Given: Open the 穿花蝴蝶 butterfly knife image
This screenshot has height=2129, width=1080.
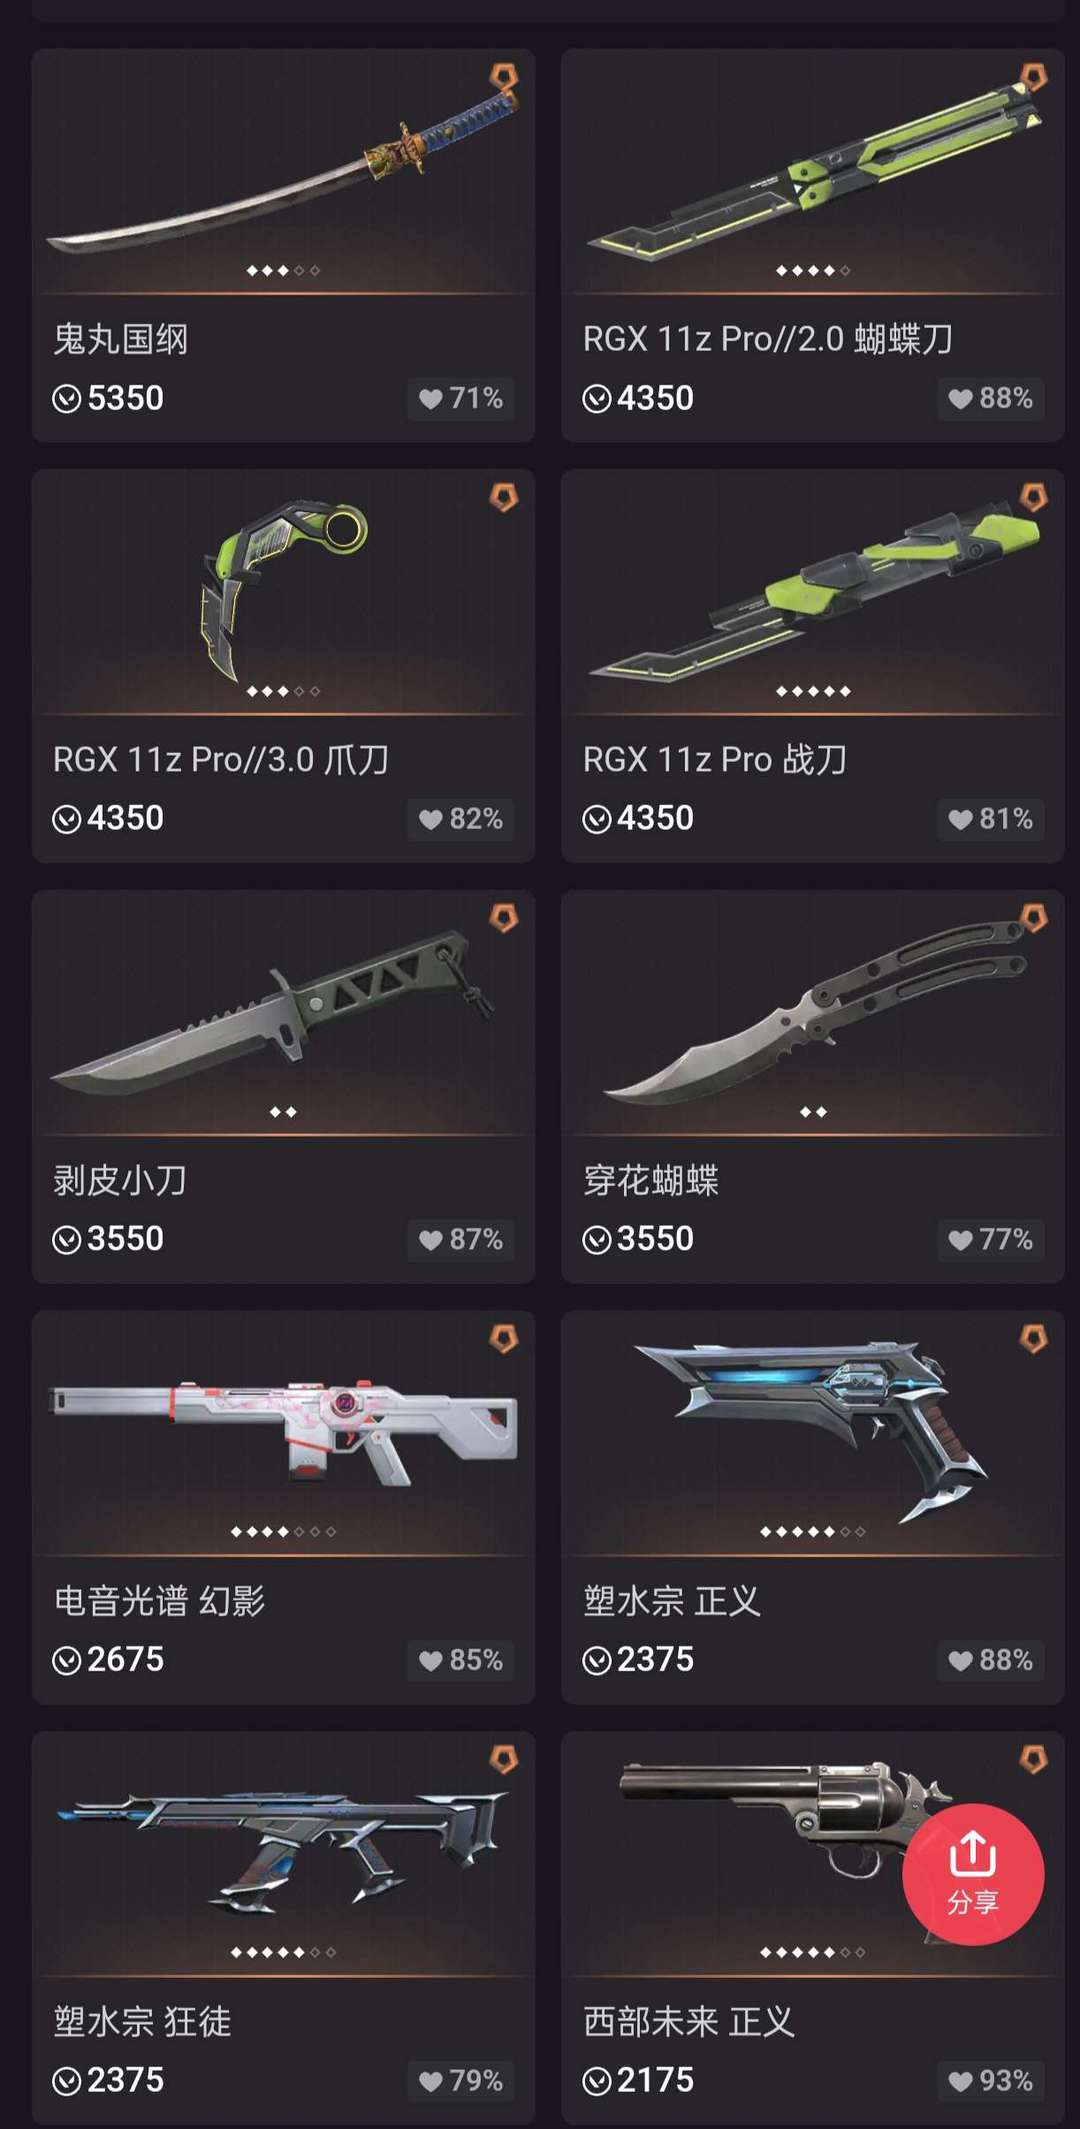Looking at the screenshot, I should (x=813, y=1012).
